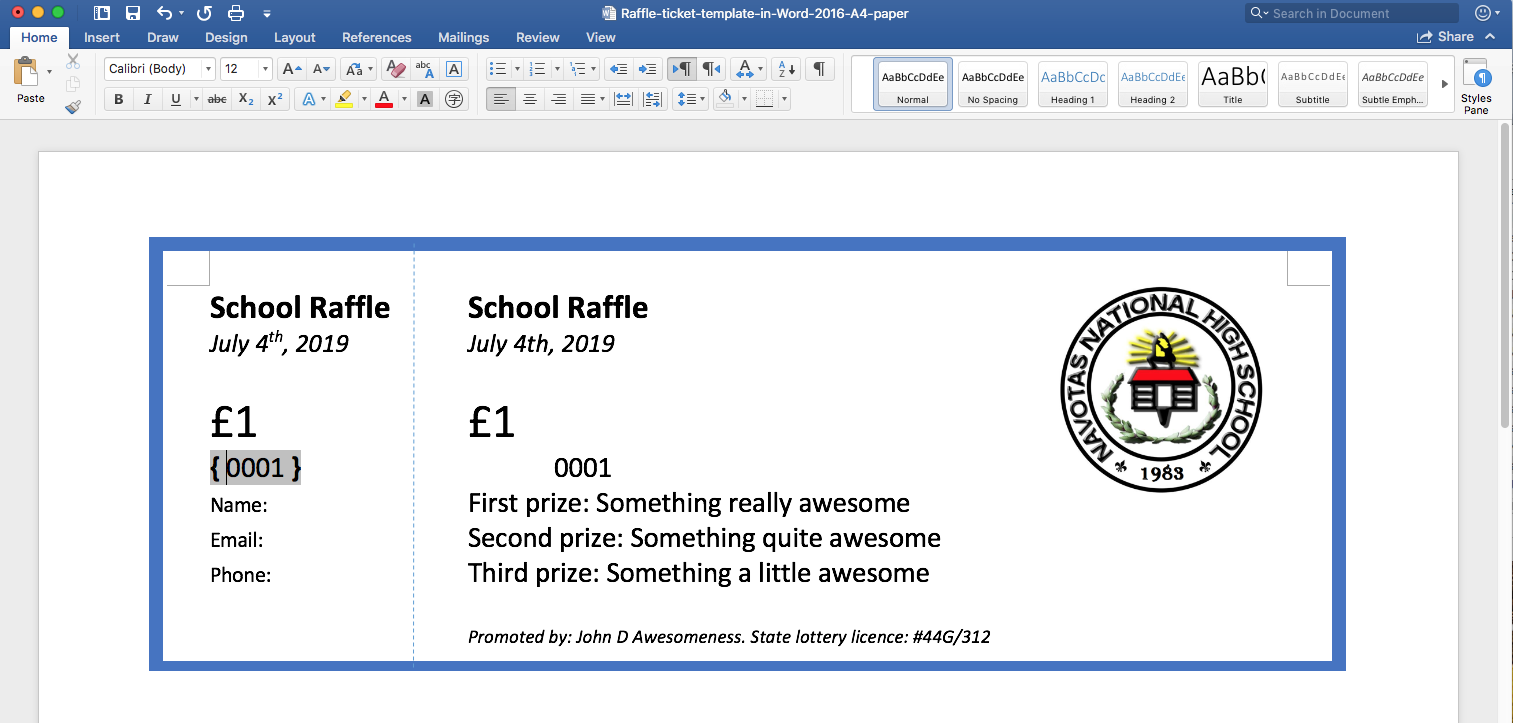Switch to the Review tab

point(537,37)
